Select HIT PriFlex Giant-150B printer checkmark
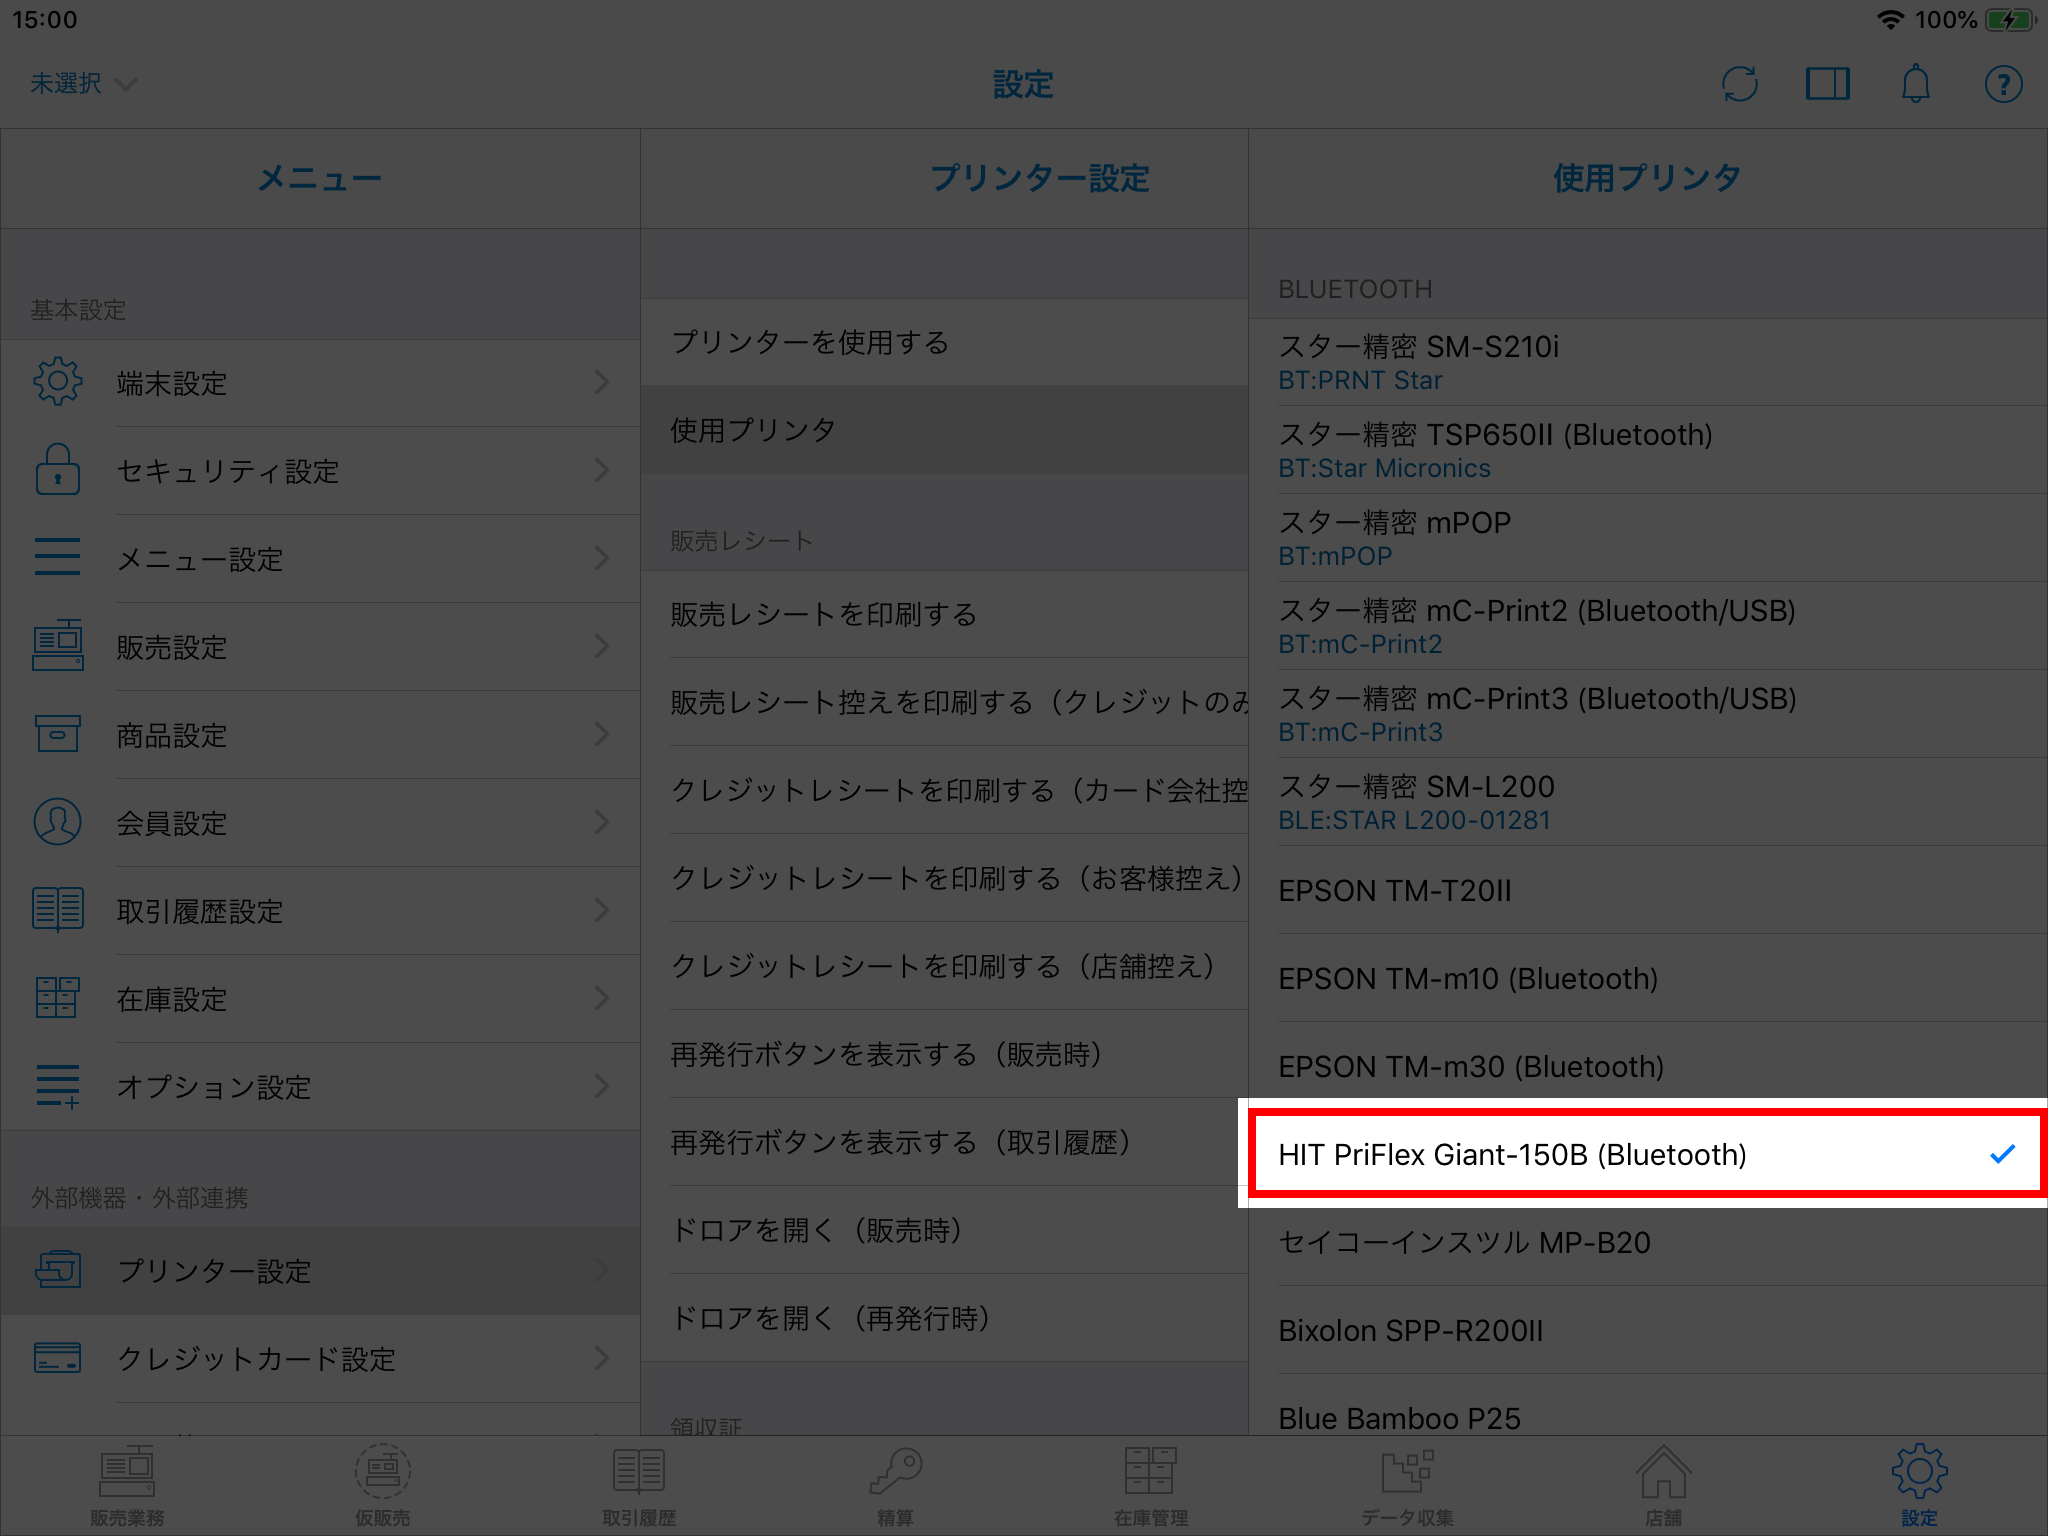 (2001, 1154)
